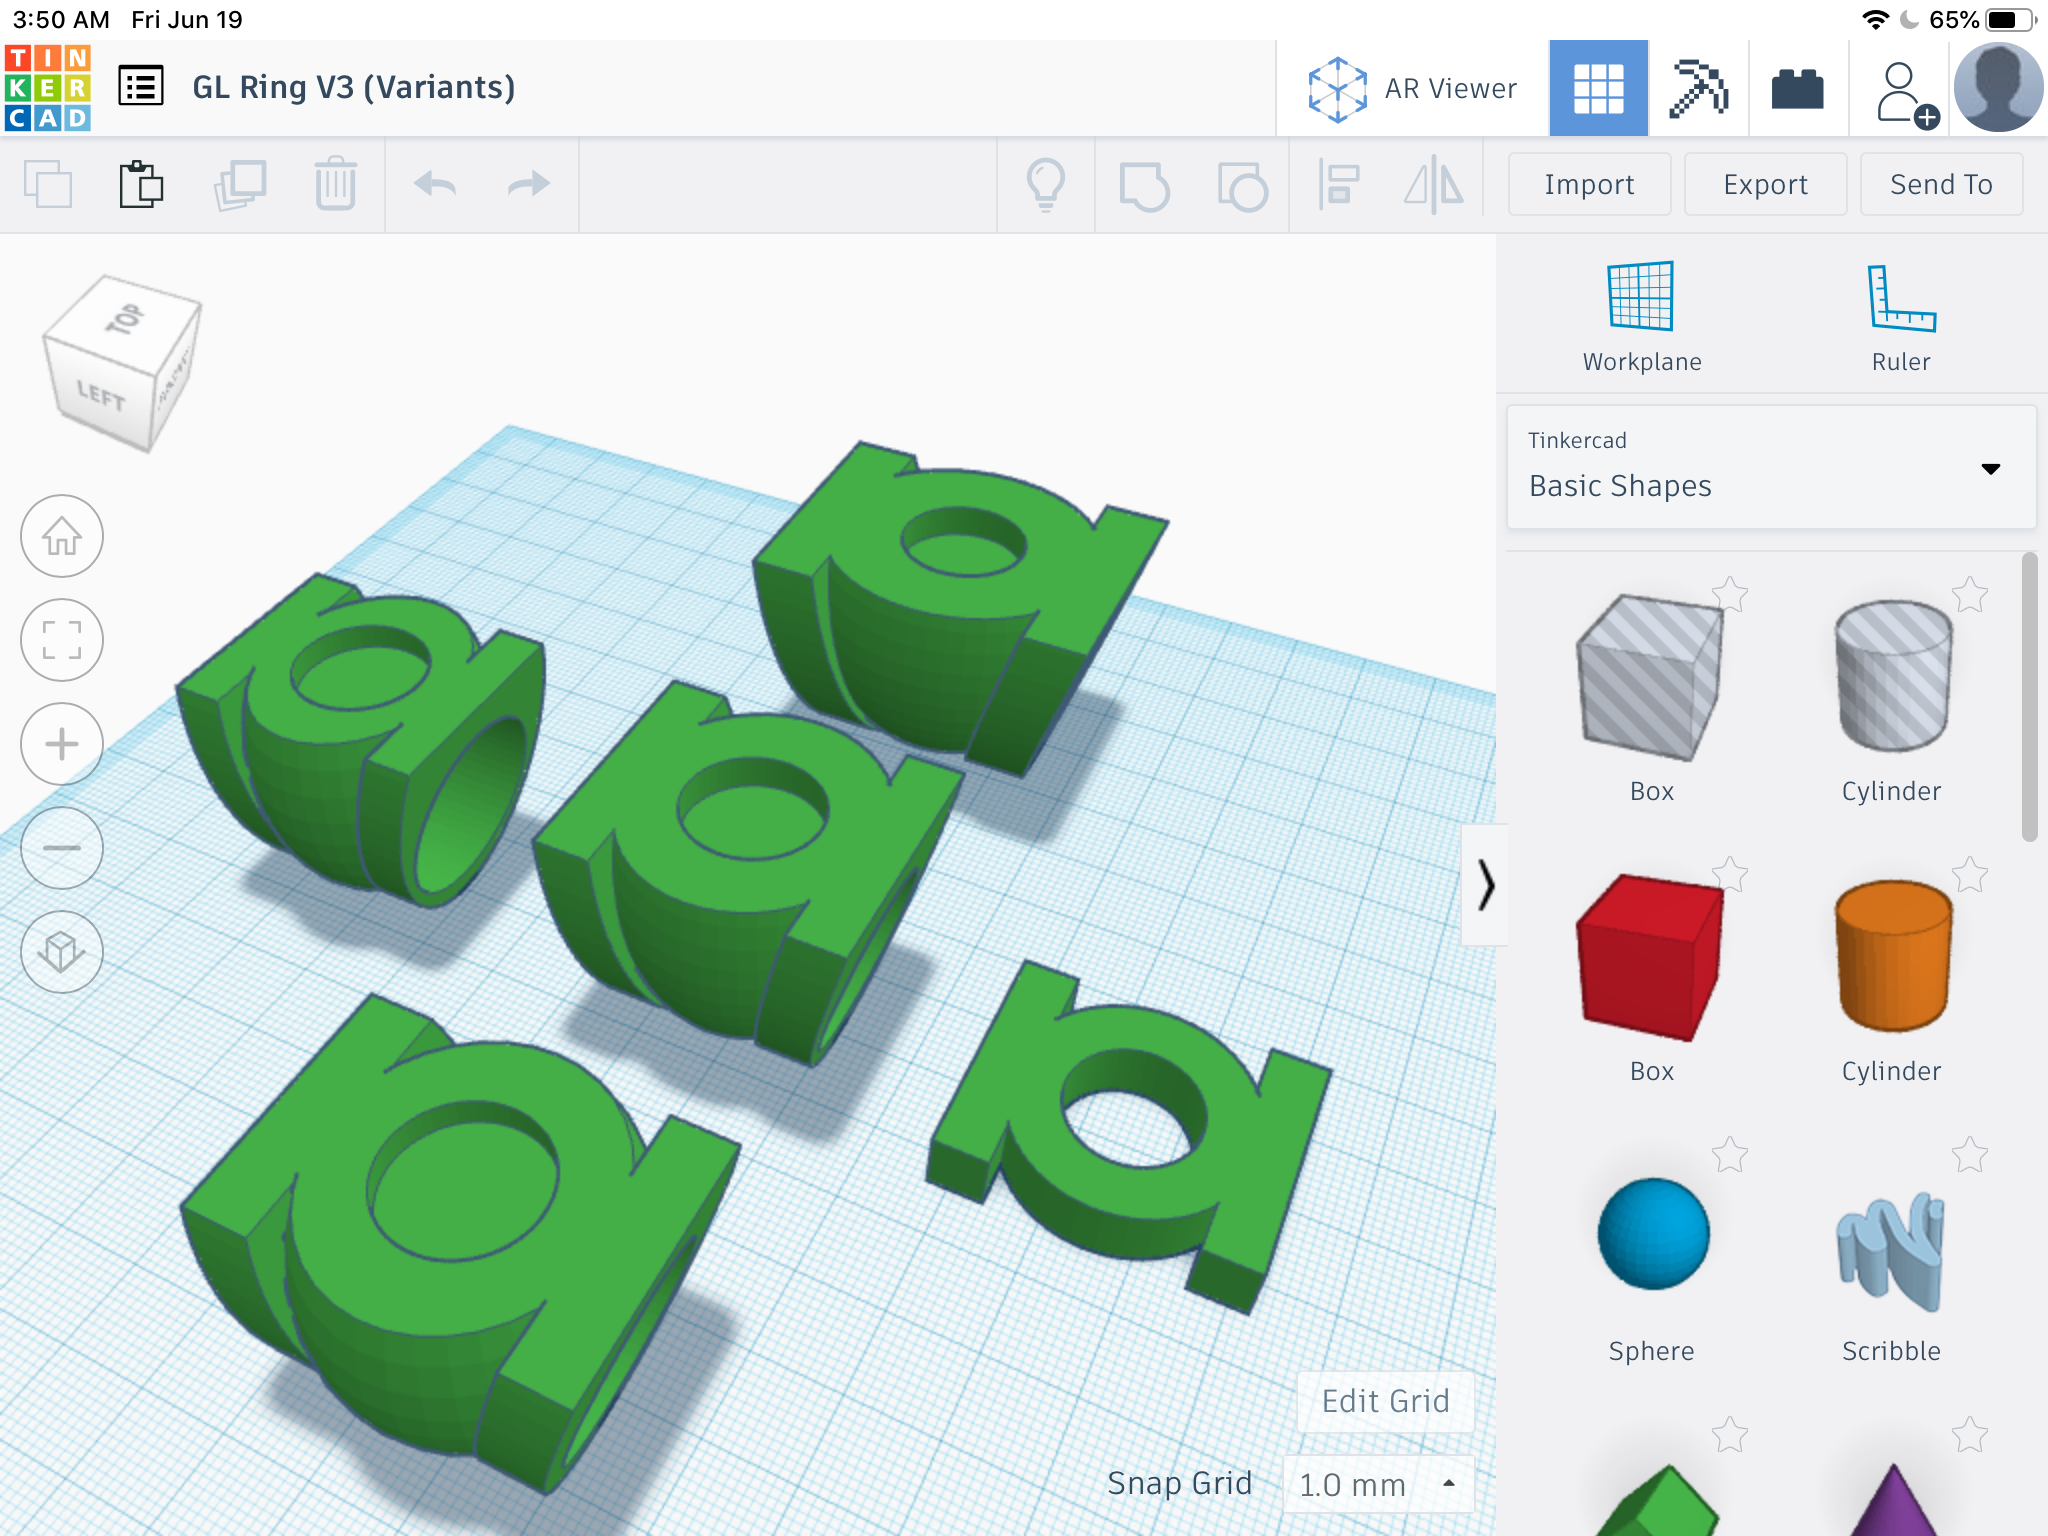Viewport: 2048px width, 1536px height.
Task: Click the Copy tool
Action: (48, 185)
